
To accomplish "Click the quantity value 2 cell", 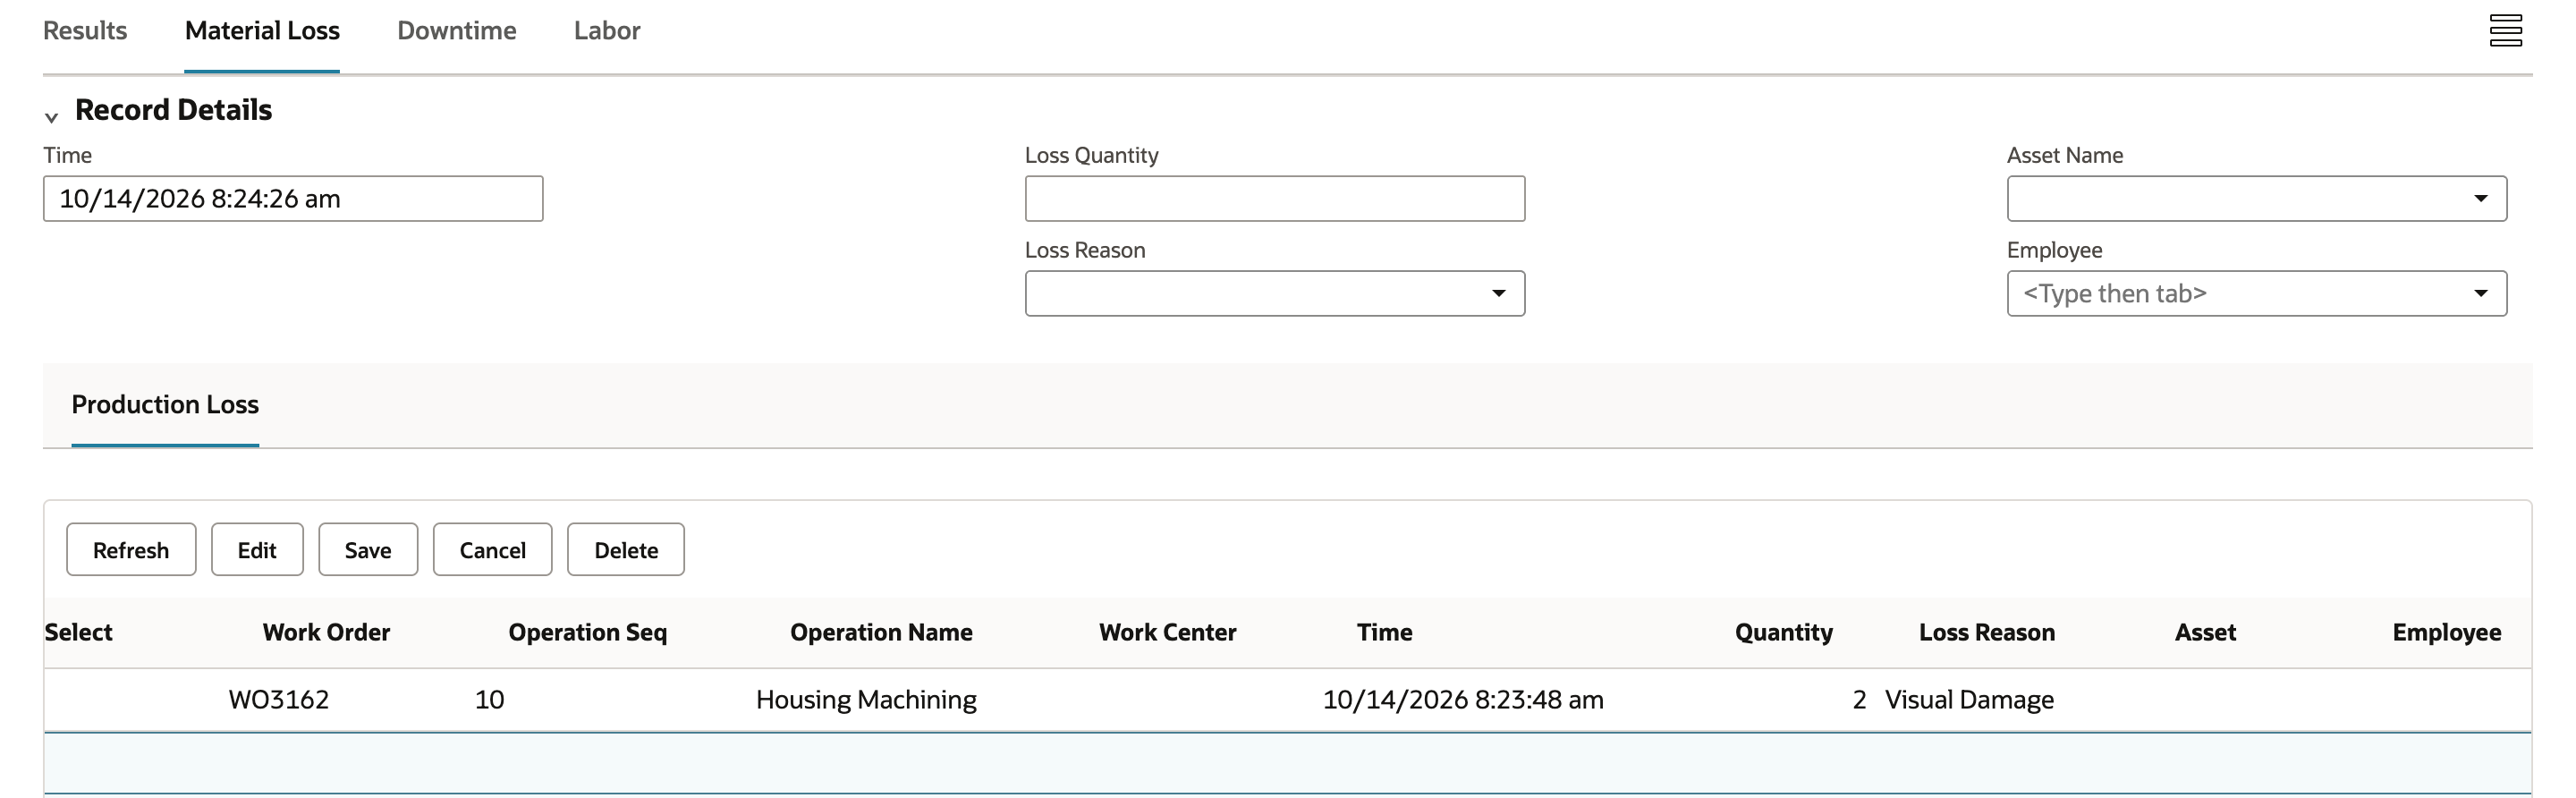I will (1859, 699).
